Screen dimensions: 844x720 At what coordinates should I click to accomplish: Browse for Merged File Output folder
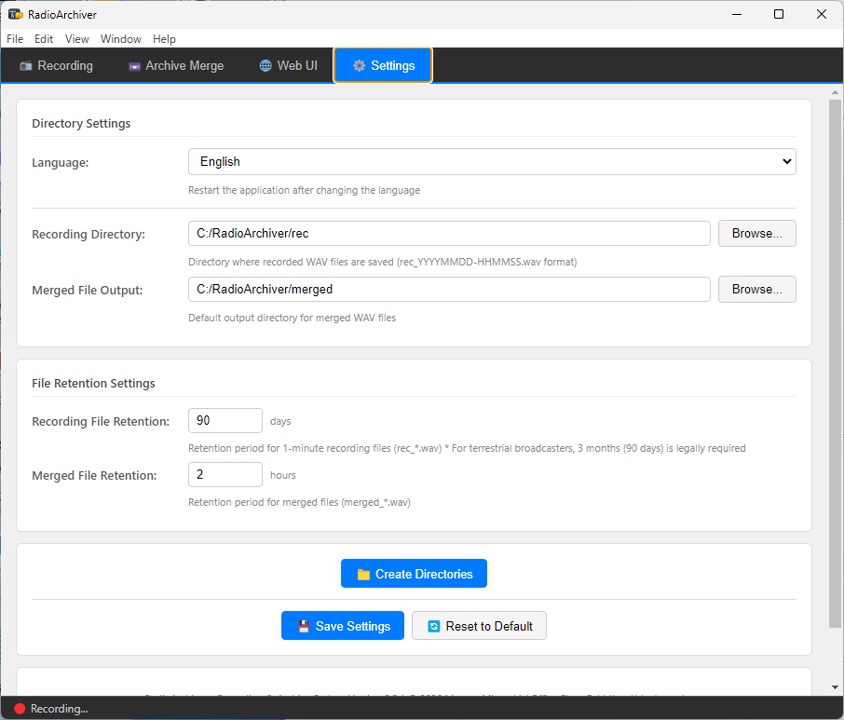(x=757, y=290)
